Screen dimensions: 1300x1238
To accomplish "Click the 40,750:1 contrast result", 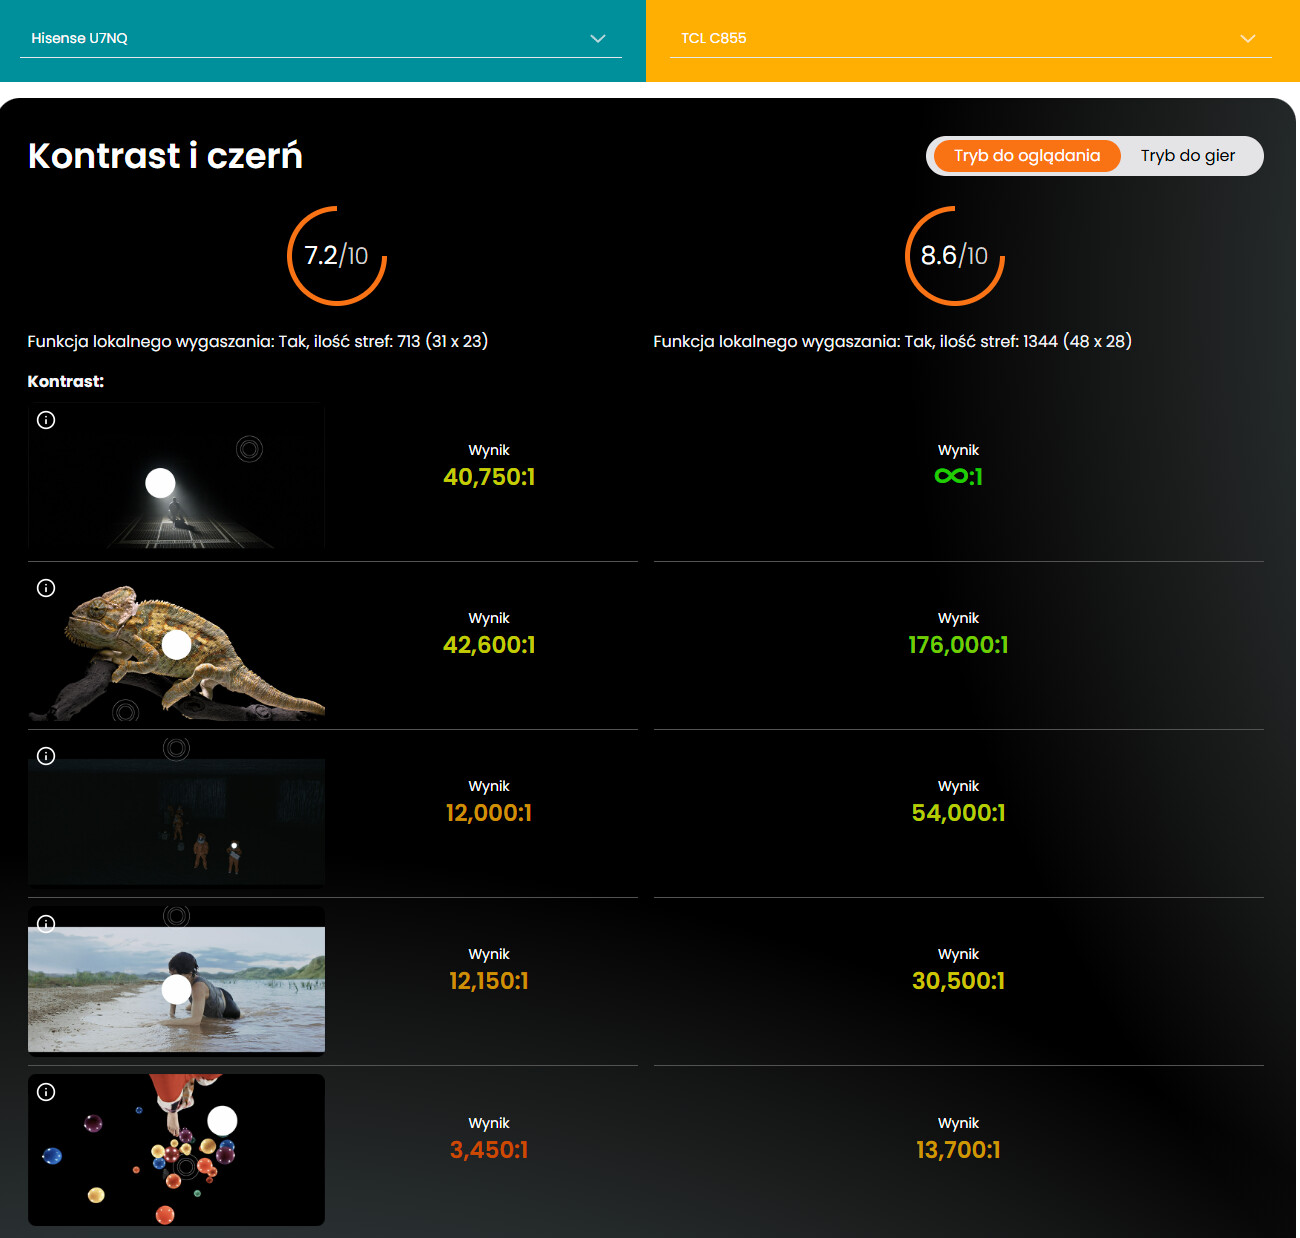I will (x=489, y=477).
